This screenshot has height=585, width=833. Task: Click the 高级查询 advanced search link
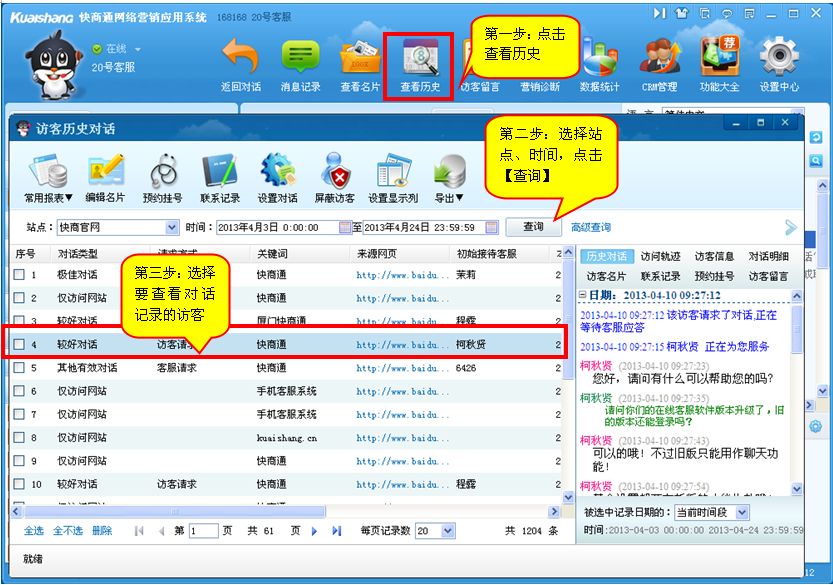tap(591, 228)
